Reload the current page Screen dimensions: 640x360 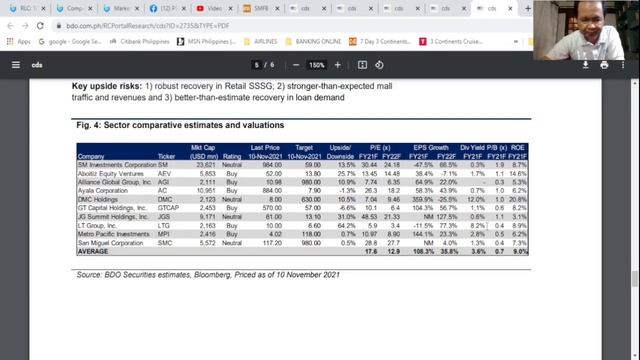[x=40, y=26]
